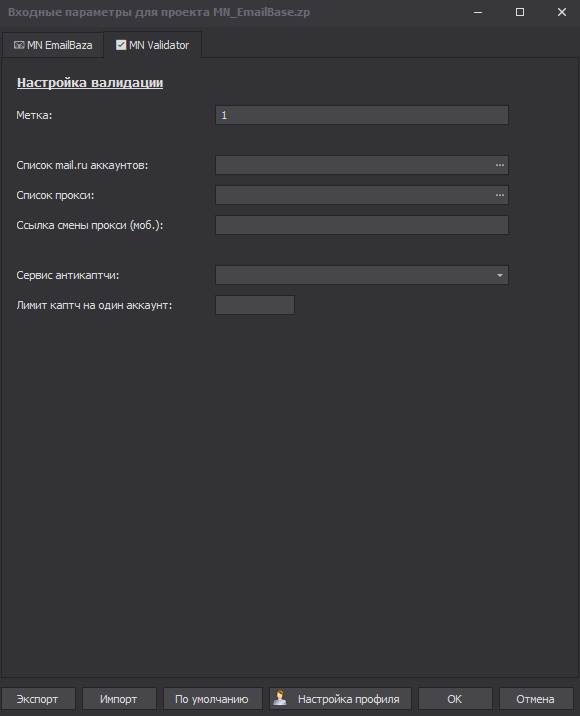The width and height of the screenshot is (580, 716).
Task: Click the profile person icon
Action: (280, 698)
